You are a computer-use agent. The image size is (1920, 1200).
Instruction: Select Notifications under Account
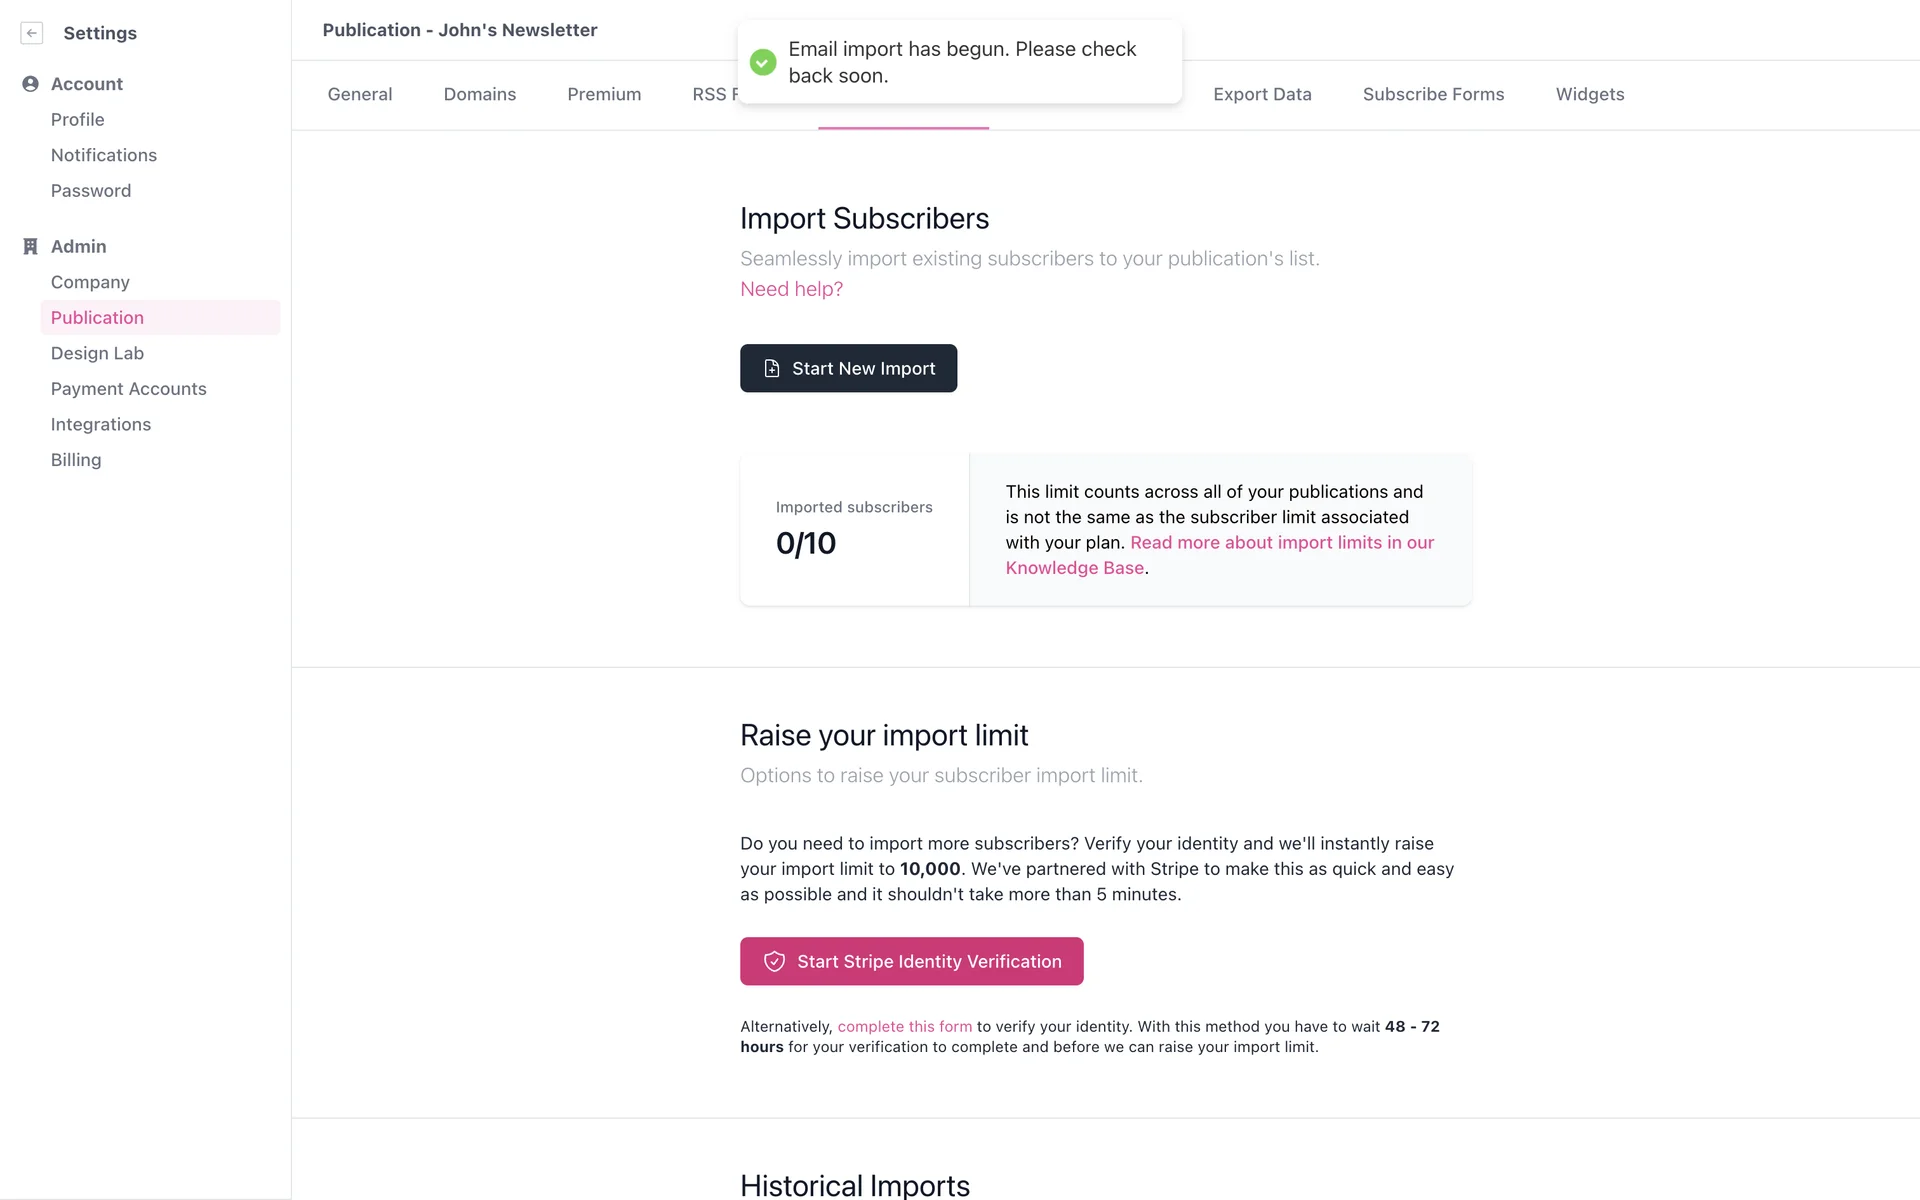click(104, 155)
